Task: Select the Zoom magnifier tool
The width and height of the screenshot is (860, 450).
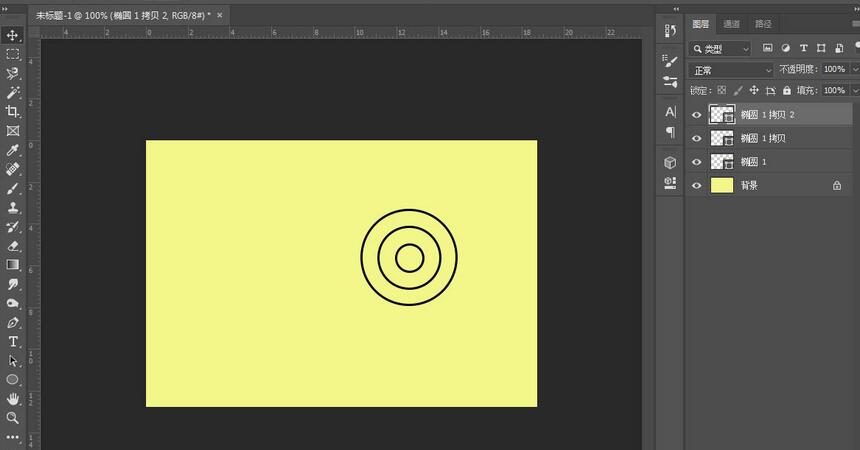Action: coord(13,418)
